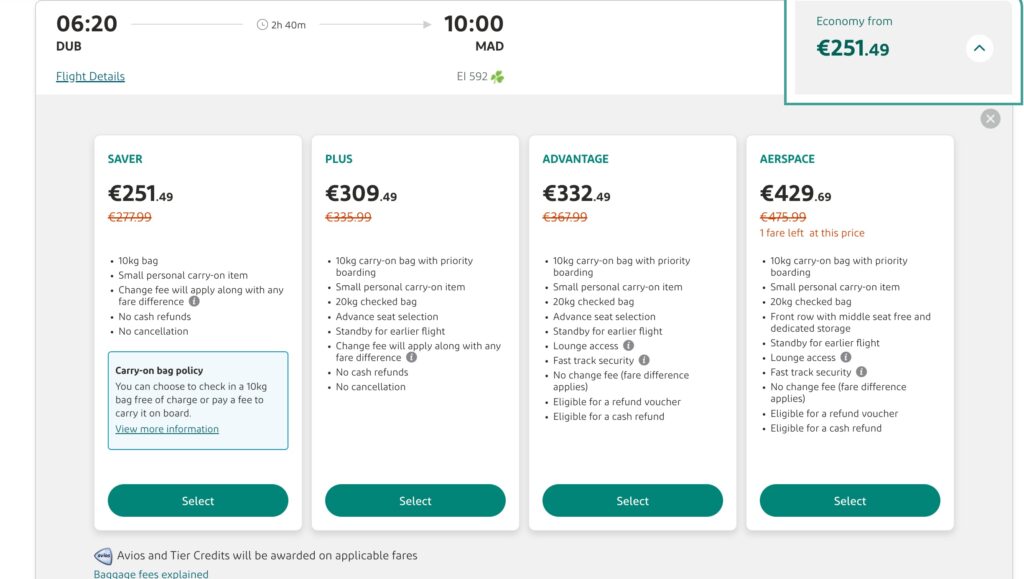
Task: Open View more information link
Action: point(167,429)
